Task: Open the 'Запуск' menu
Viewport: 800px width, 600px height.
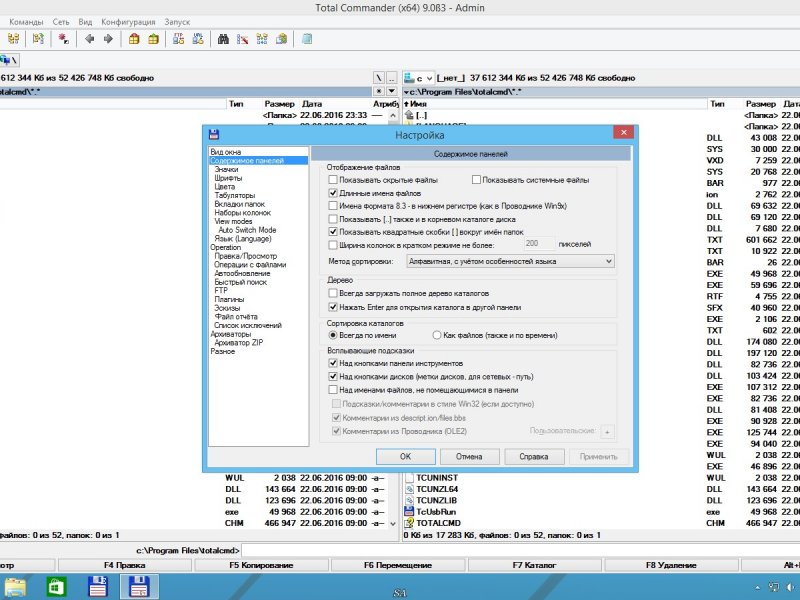Action: (177, 22)
